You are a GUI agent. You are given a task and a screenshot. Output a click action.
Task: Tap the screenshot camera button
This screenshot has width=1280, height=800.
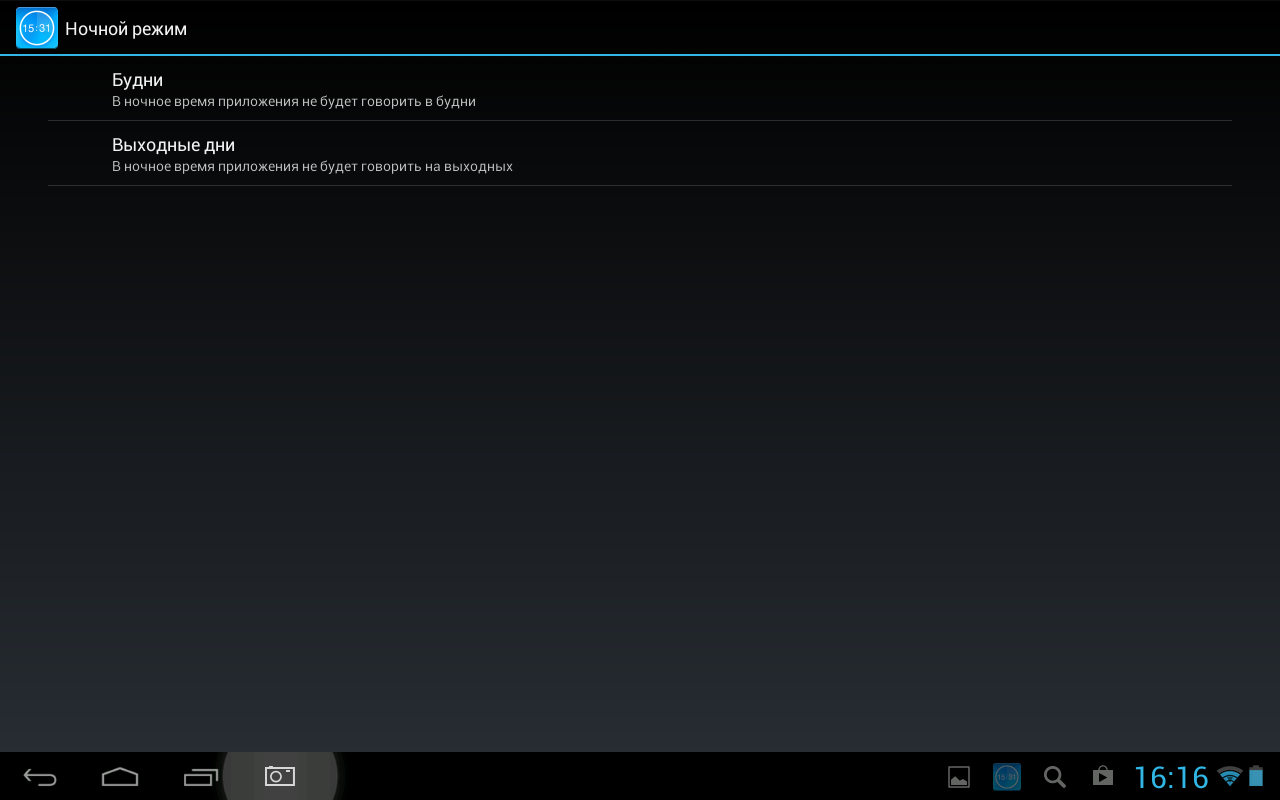point(280,776)
